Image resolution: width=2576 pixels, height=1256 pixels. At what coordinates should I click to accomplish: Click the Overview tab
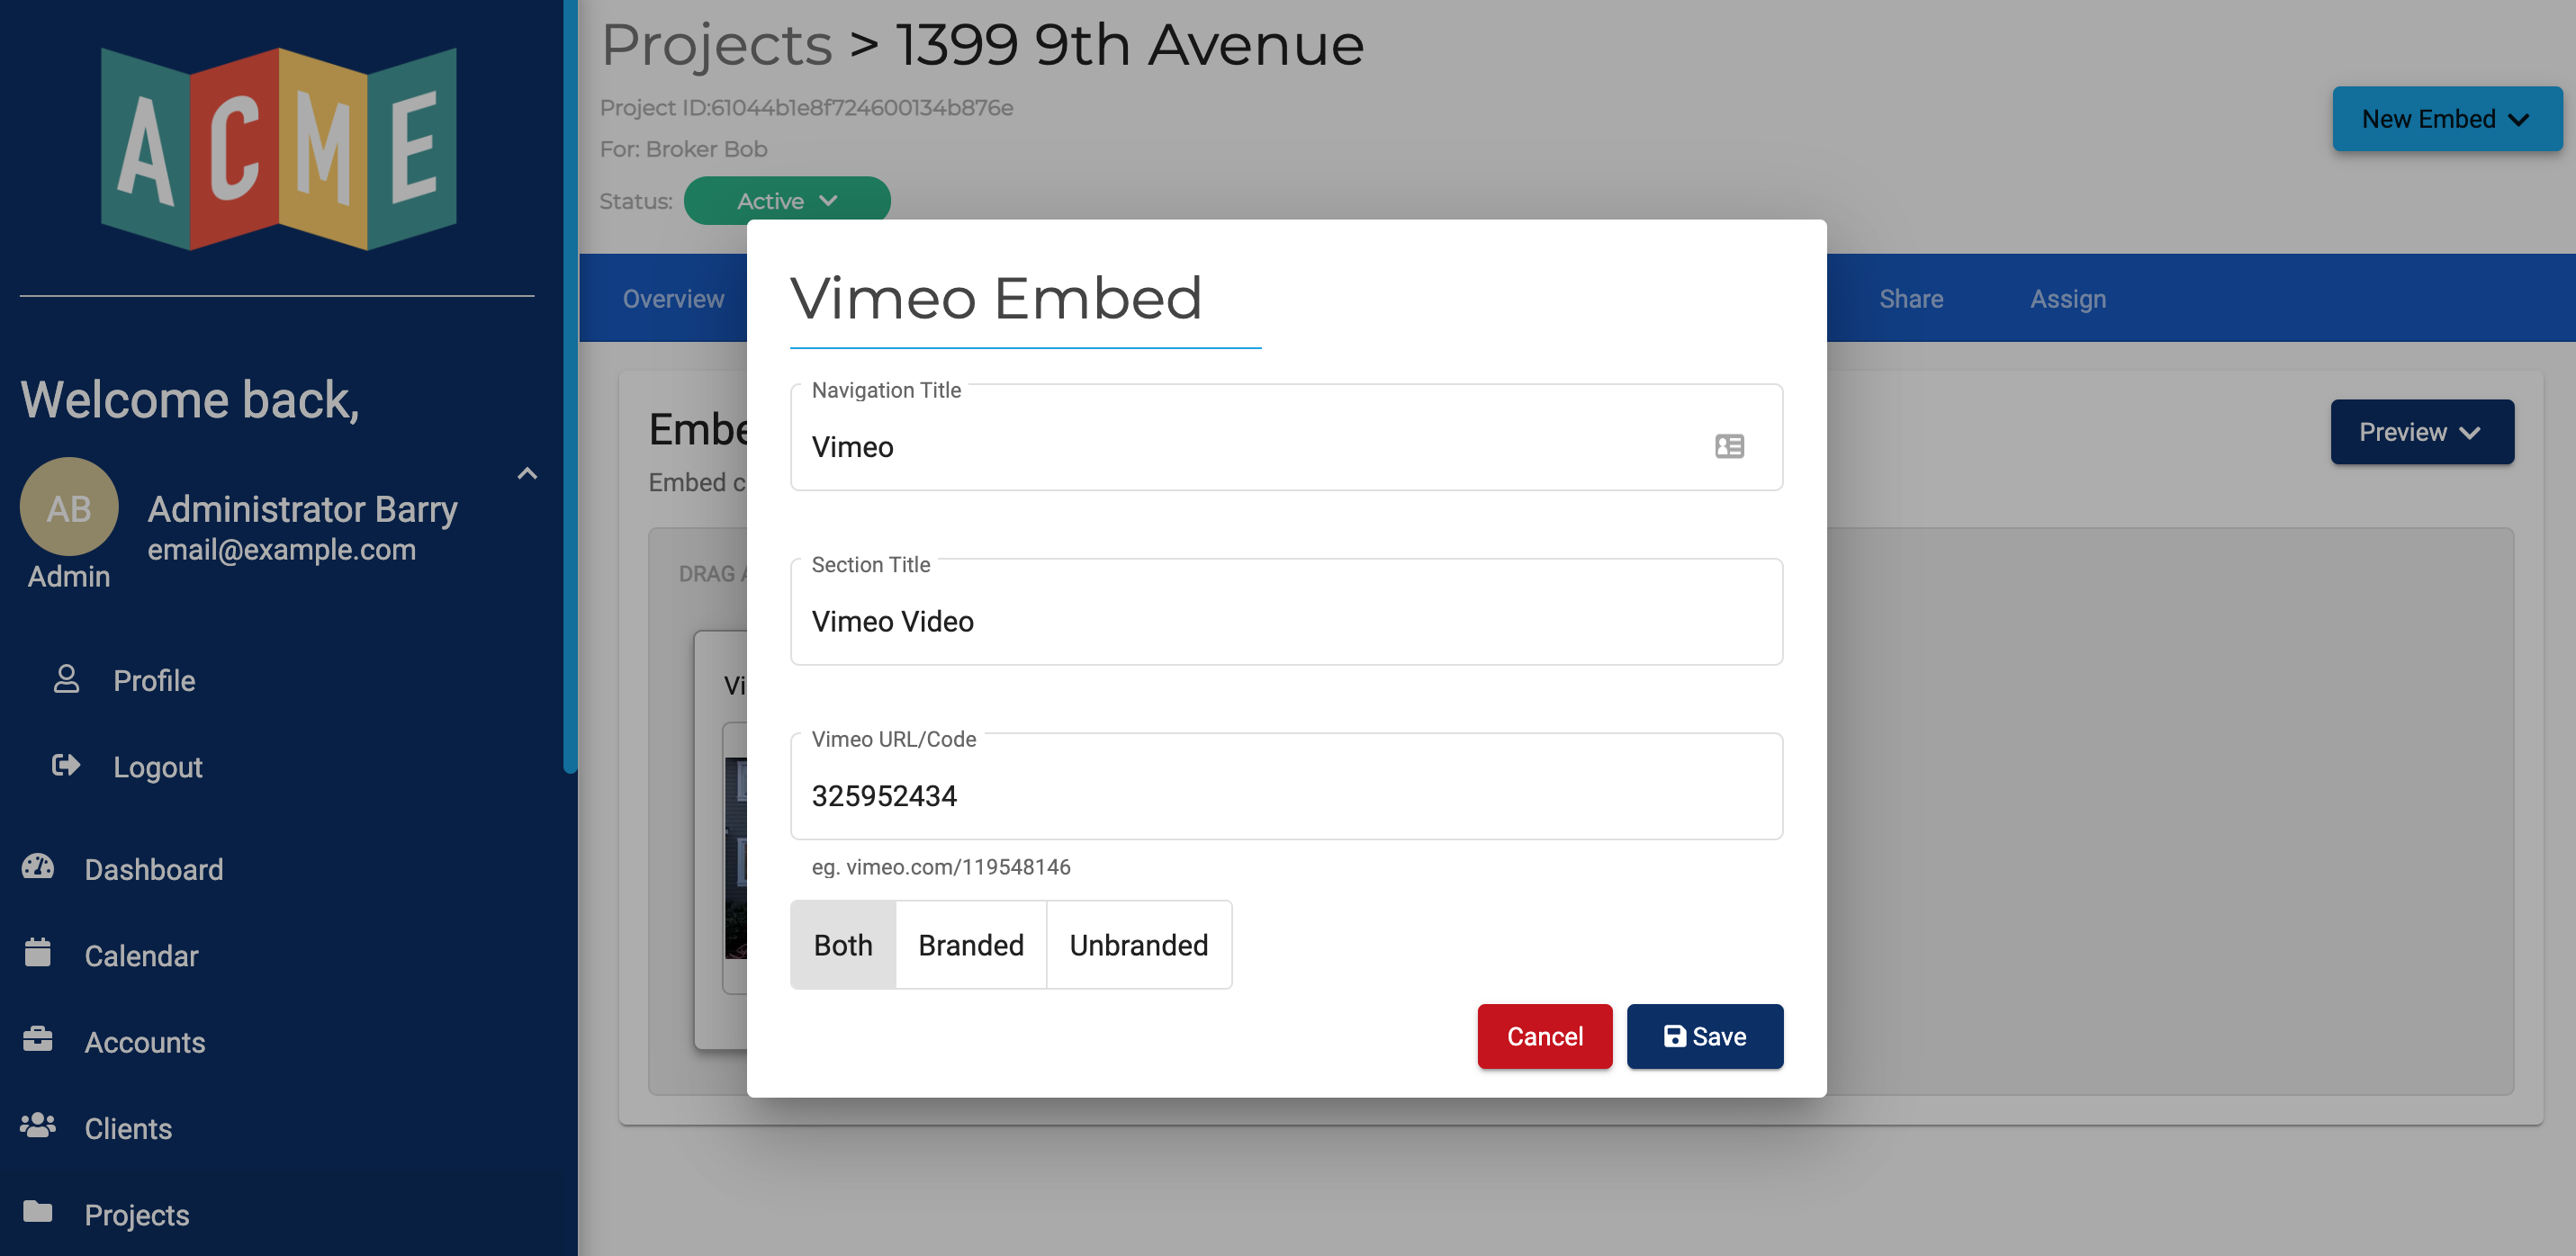click(672, 297)
